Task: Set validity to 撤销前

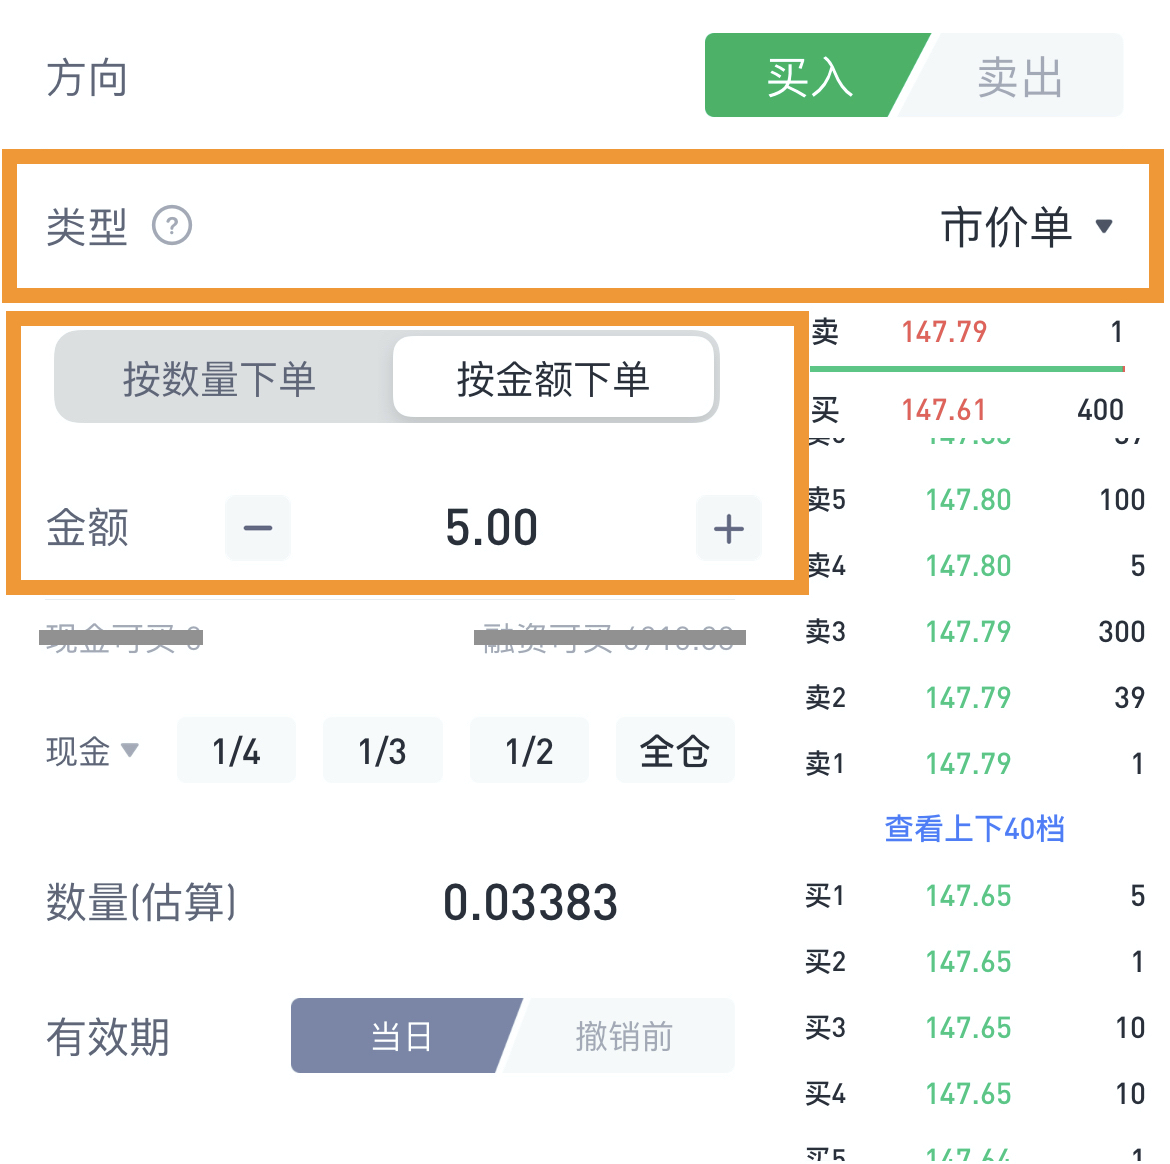Action: (x=624, y=1036)
